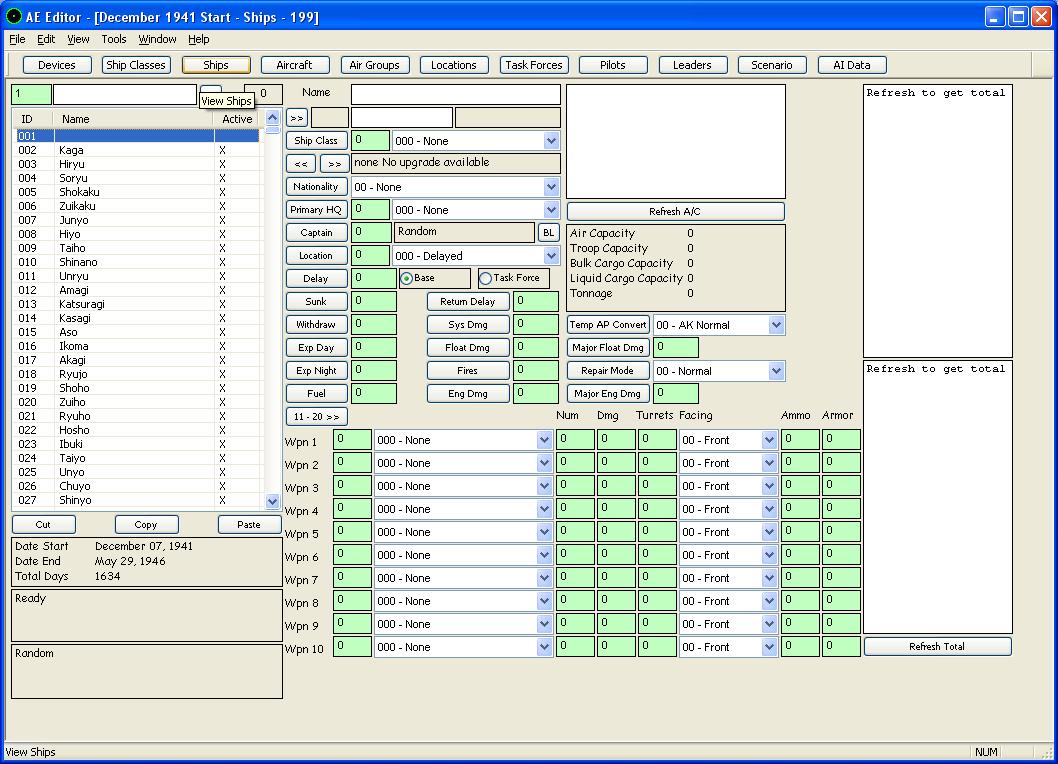
Task: Open the View menu
Action: click(x=78, y=39)
